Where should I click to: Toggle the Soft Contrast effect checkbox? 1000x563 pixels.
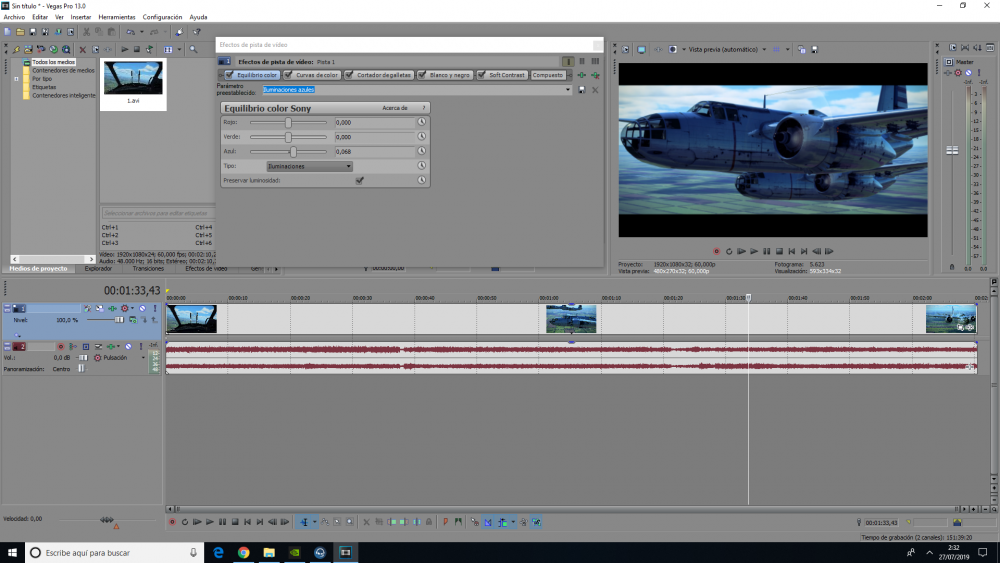point(482,75)
